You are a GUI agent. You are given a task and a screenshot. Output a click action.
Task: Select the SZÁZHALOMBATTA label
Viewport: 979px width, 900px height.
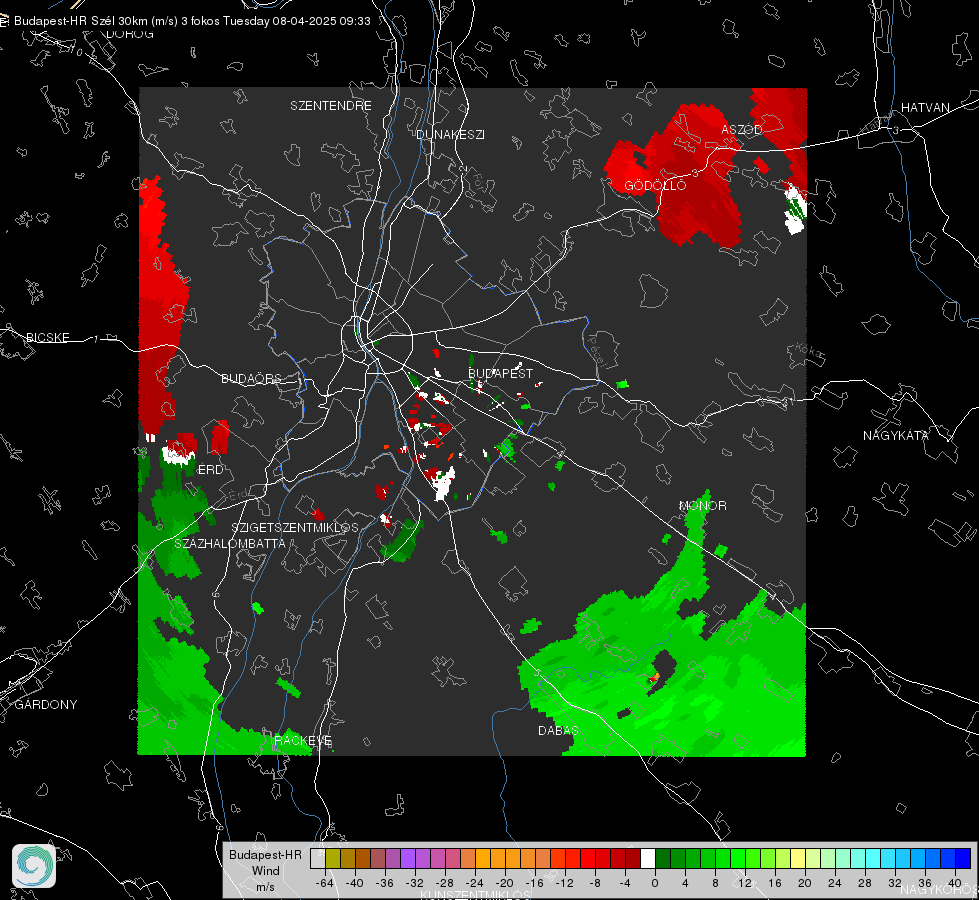click(x=230, y=544)
